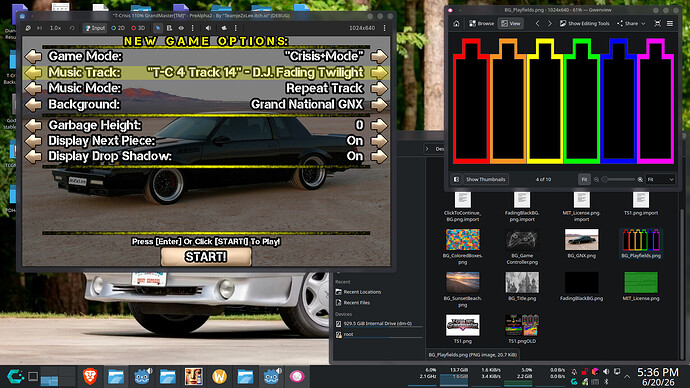The width and height of the screenshot is (690, 388).
Task: Launch Brave browser from taskbar
Action: click(90, 377)
